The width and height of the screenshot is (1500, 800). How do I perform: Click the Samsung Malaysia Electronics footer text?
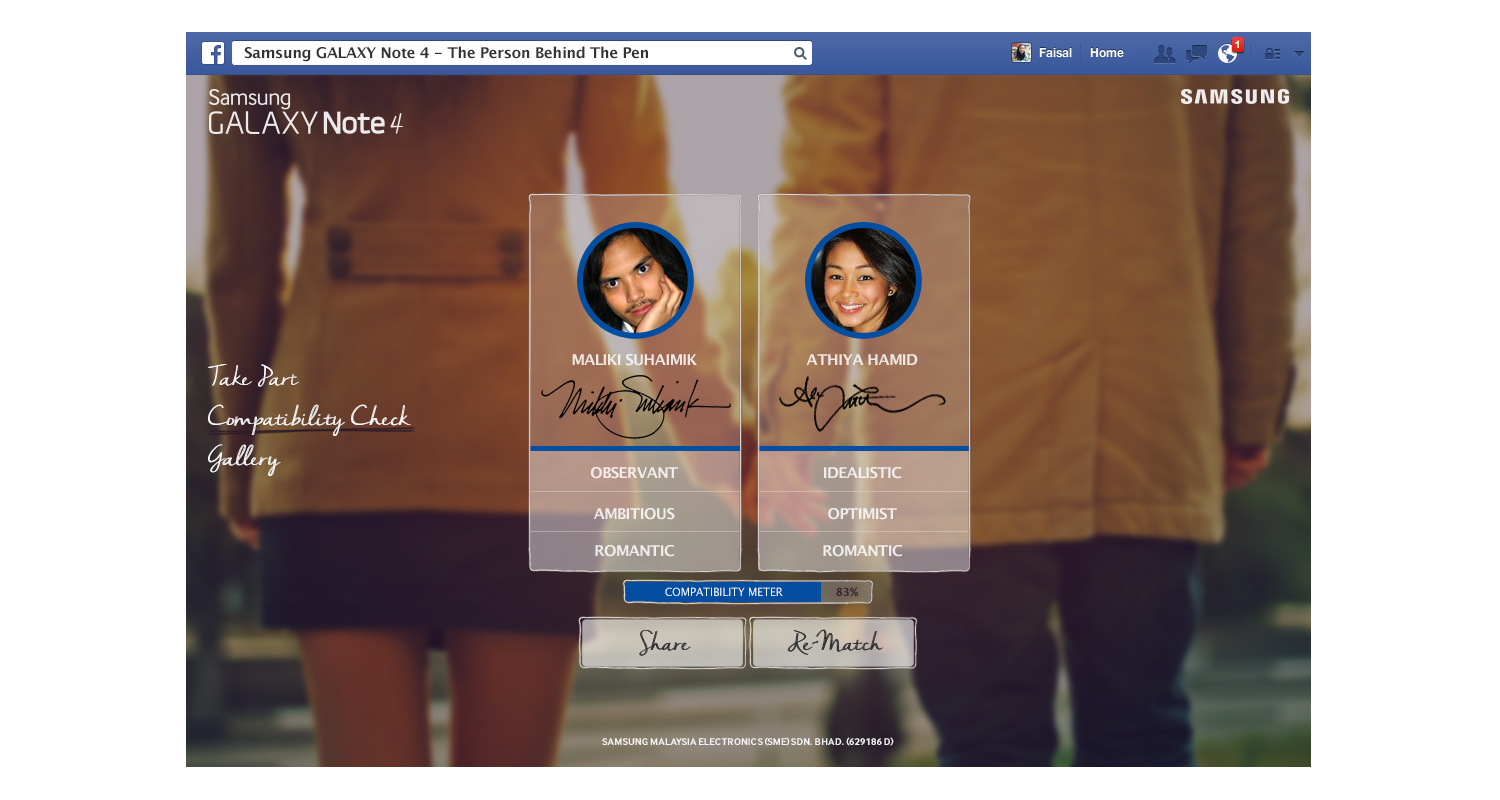coord(747,742)
